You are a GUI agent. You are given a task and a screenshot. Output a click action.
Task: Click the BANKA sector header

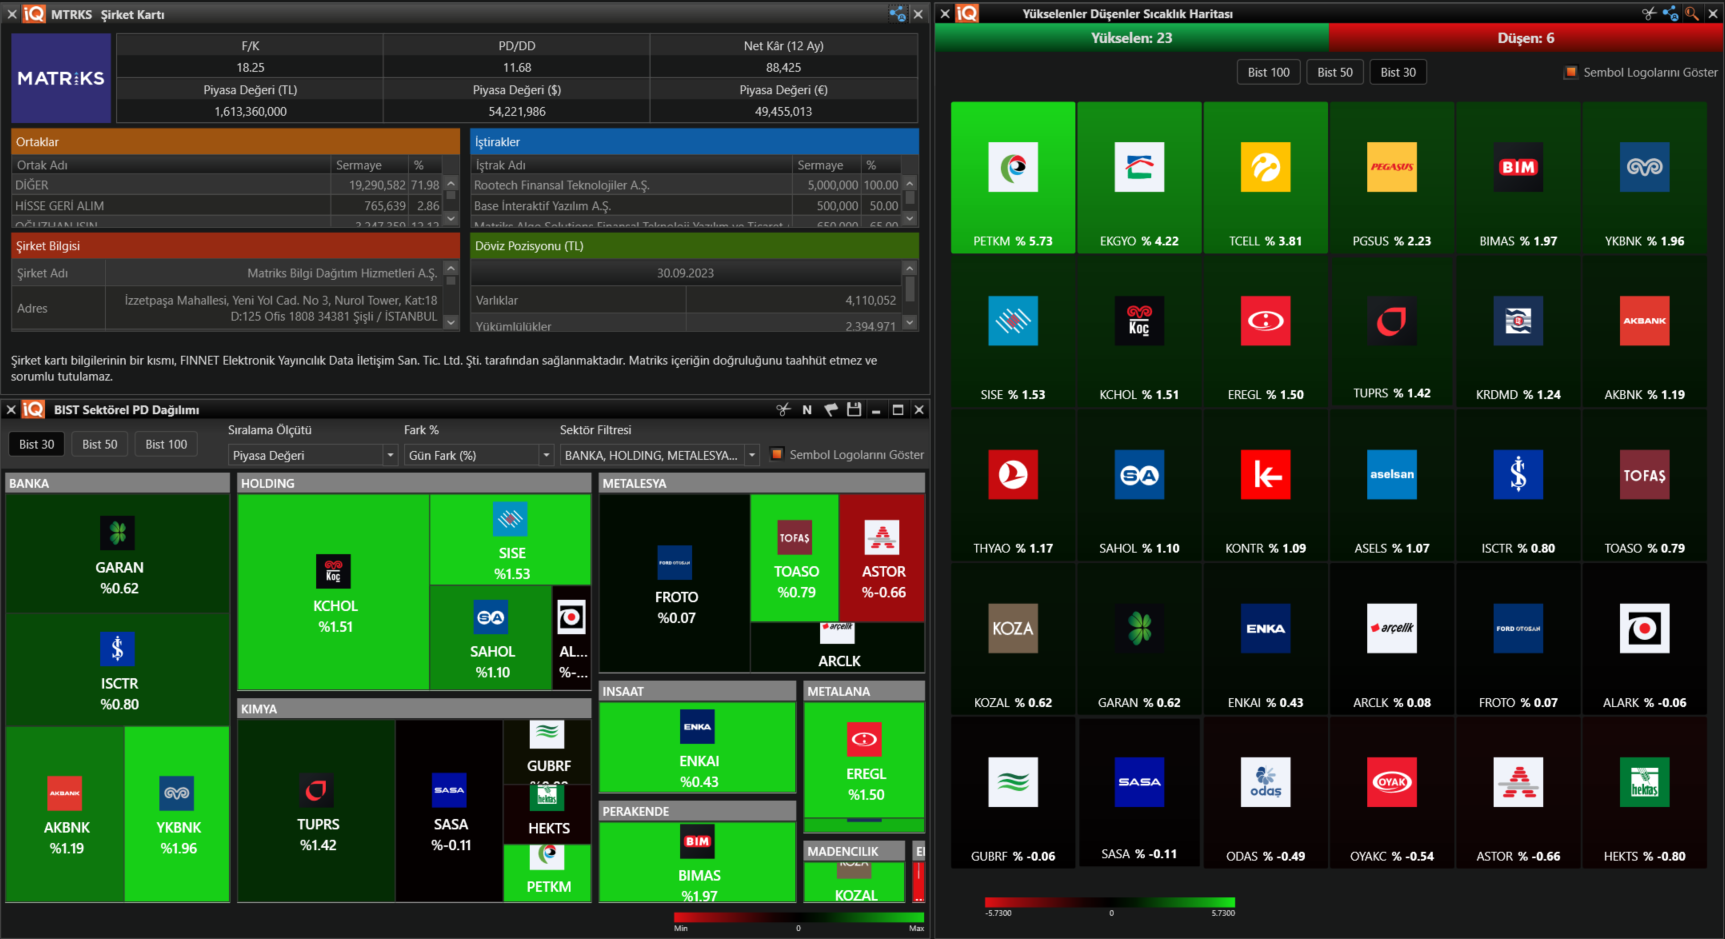(x=117, y=483)
